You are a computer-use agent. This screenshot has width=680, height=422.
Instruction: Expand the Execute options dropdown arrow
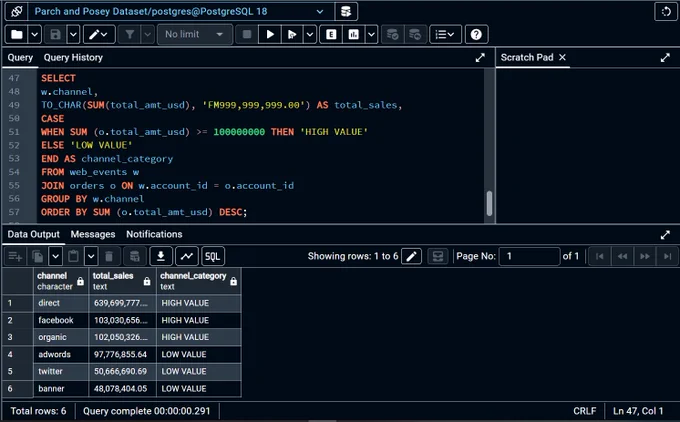310,34
